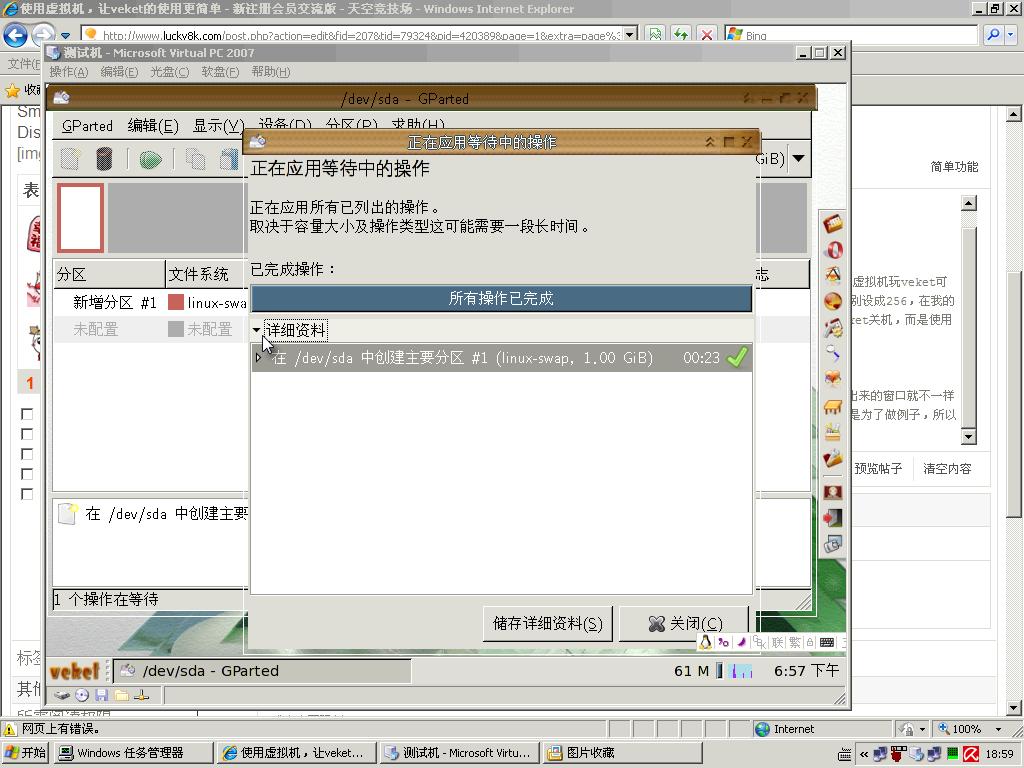Screen dimensions: 1024x768
Task: Open the IE security lock status dropdown
Action: point(922,729)
